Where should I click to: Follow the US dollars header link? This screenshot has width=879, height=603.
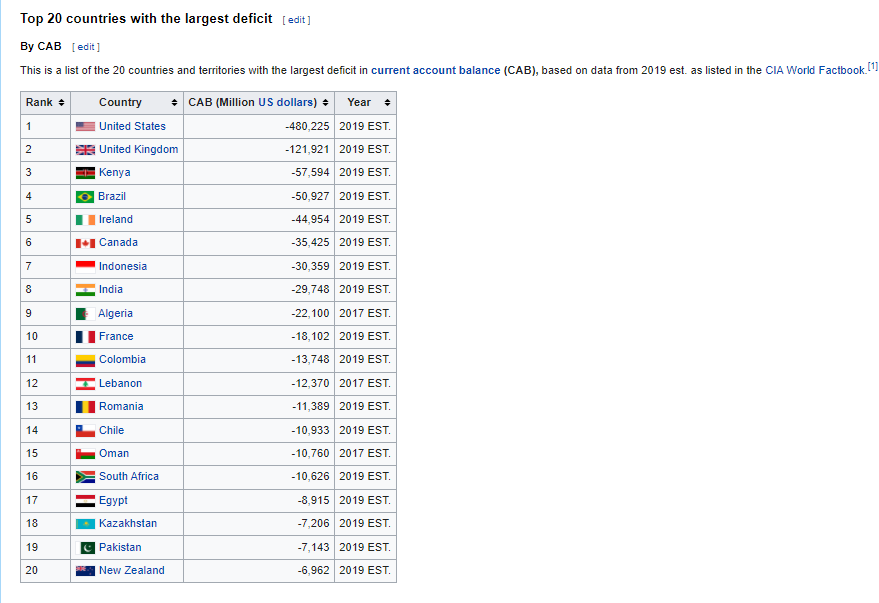(287, 102)
